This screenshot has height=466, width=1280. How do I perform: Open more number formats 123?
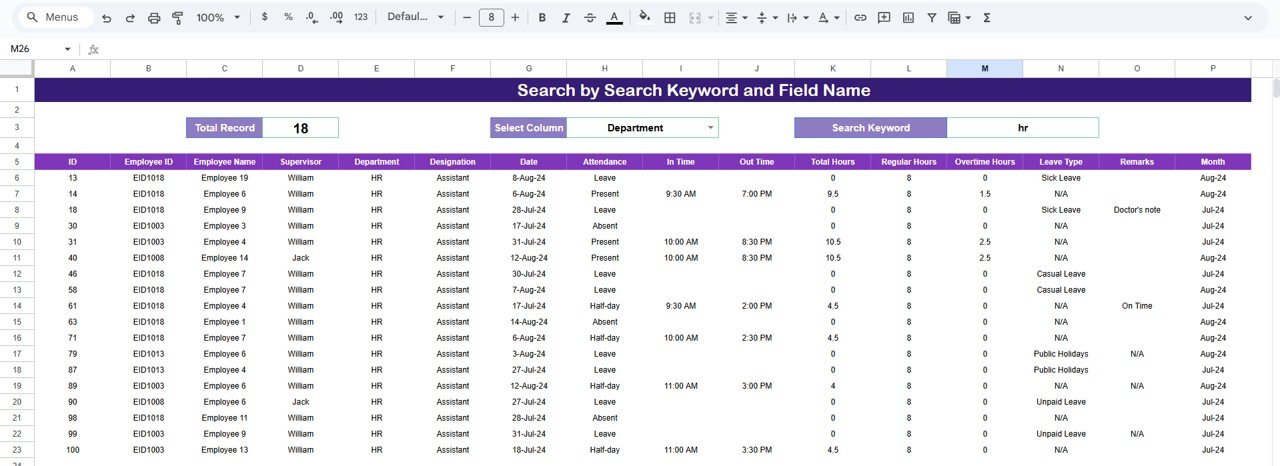click(x=361, y=17)
